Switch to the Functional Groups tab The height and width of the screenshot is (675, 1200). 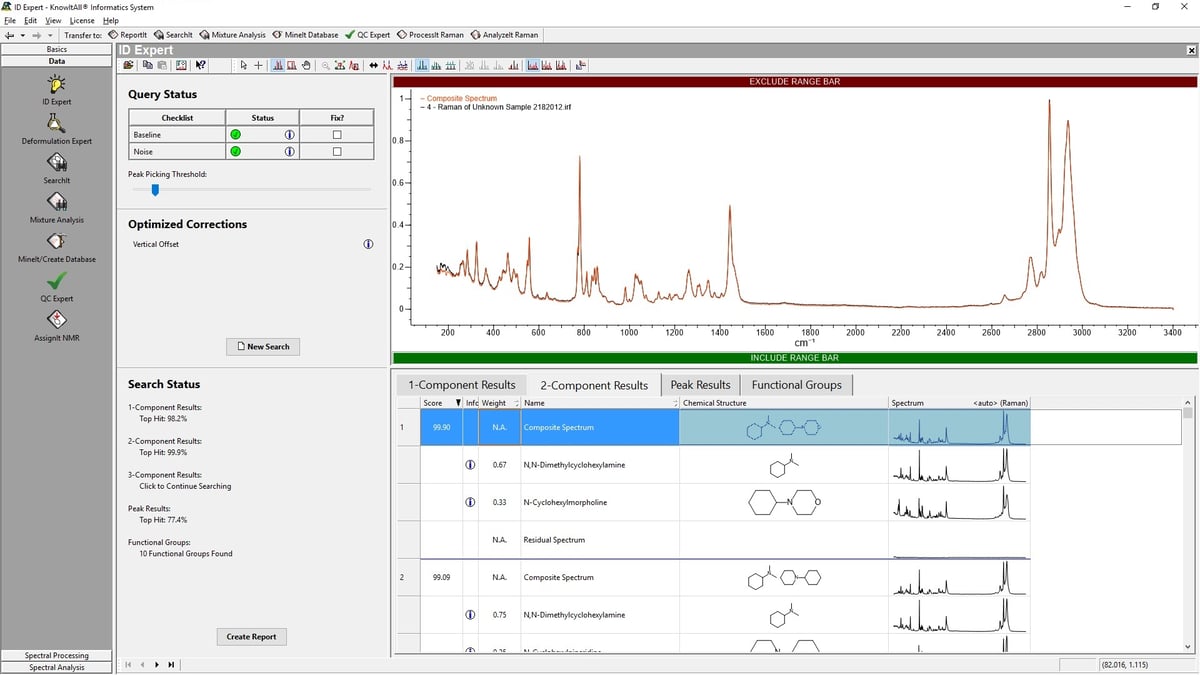pyautogui.click(x=797, y=384)
